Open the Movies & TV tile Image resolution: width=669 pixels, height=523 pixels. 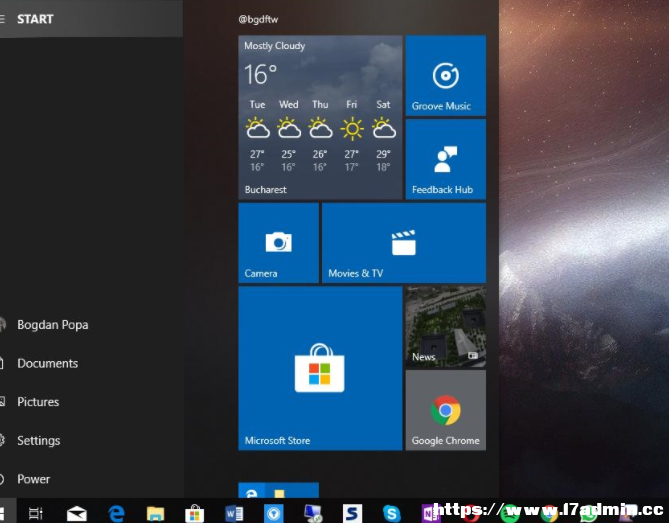point(404,243)
